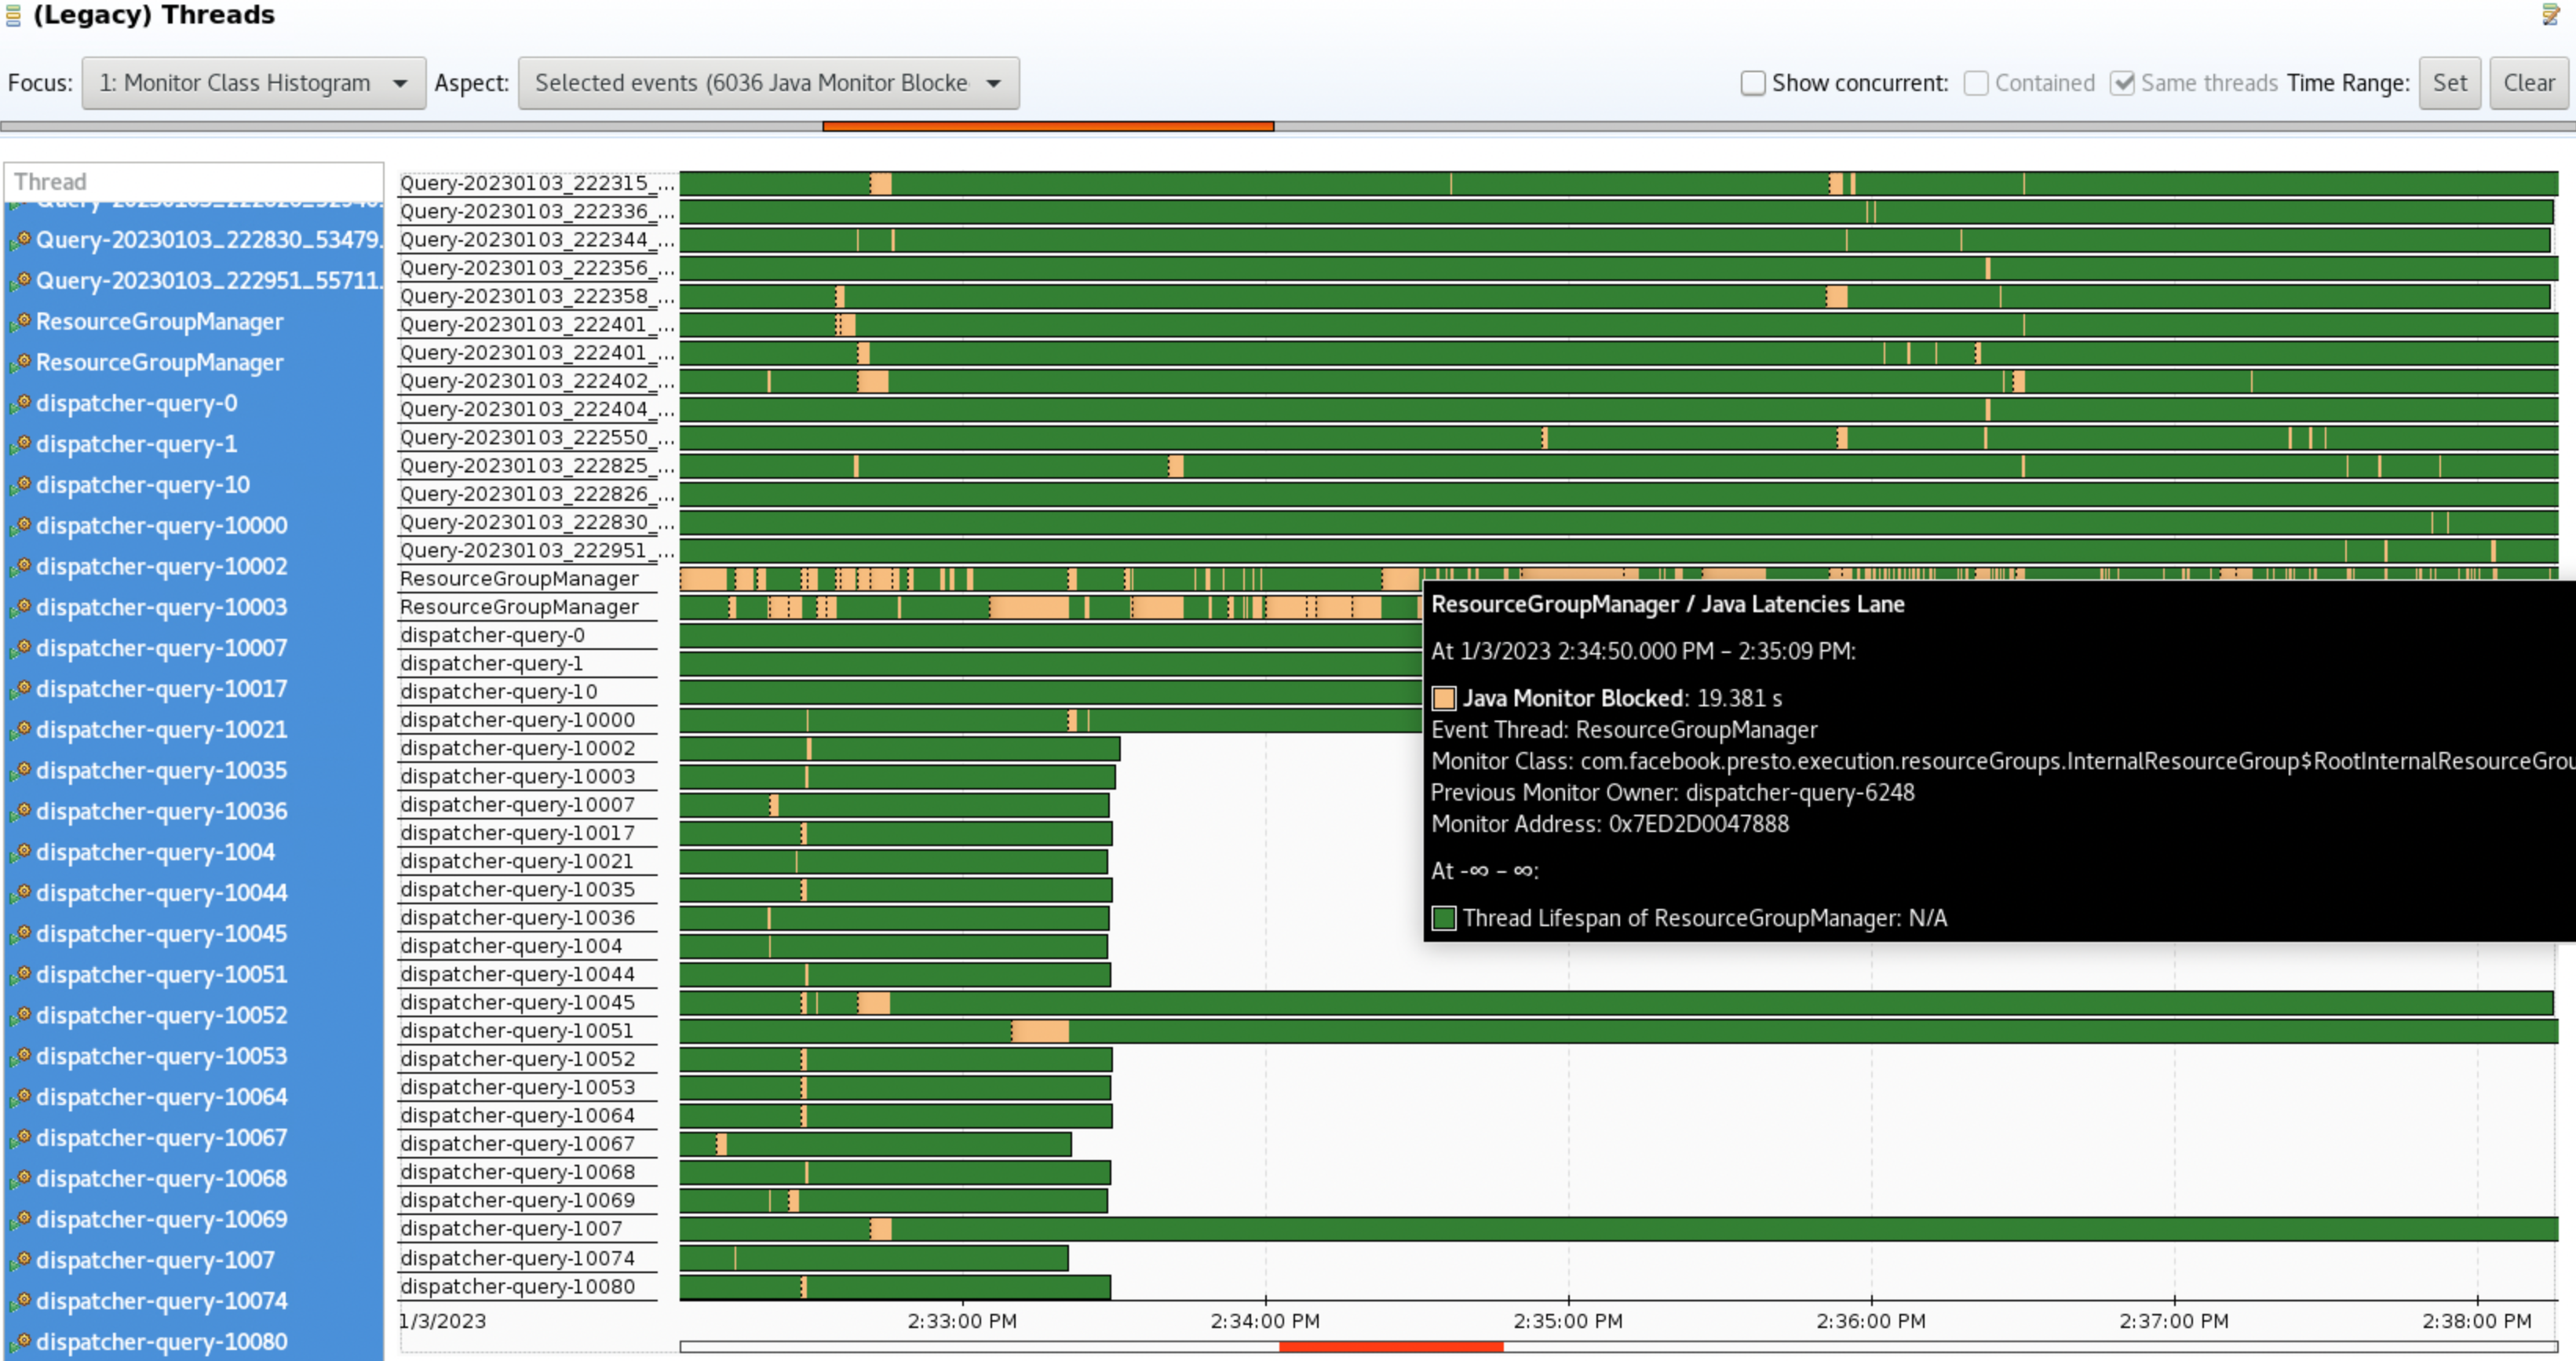This screenshot has height=1361, width=2576.
Task: Click the Threads page icon beside the title
Action: point(13,15)
